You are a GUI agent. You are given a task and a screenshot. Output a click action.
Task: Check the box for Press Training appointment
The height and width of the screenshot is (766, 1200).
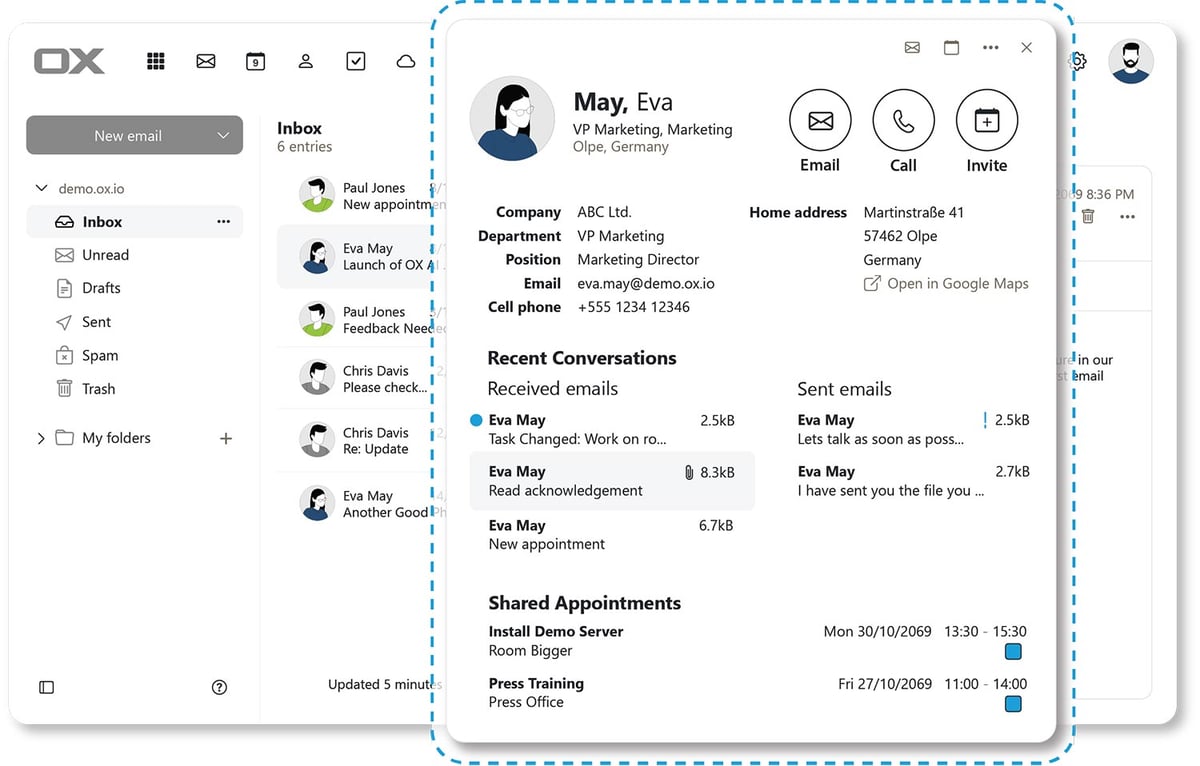[1013, 704]
